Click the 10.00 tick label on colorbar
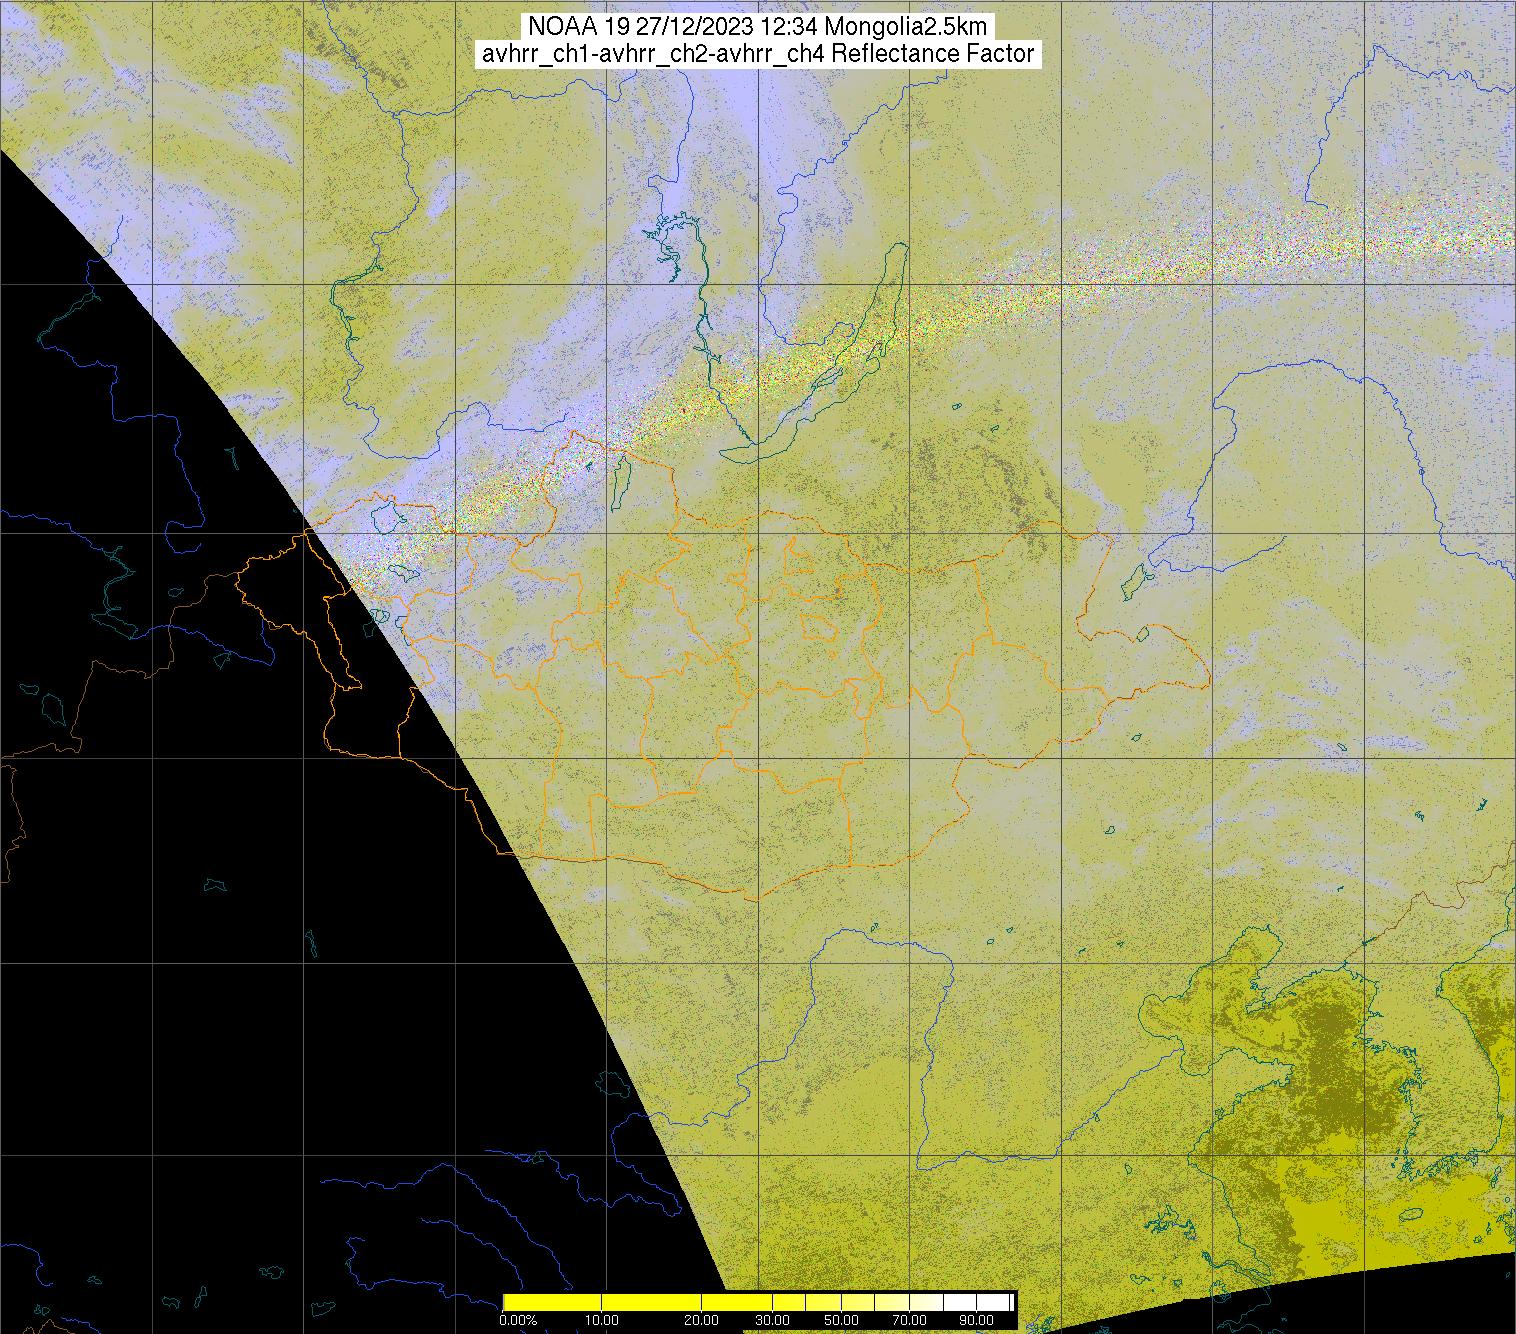This screenshot has width=1516, height=1334. point(601,1321)
